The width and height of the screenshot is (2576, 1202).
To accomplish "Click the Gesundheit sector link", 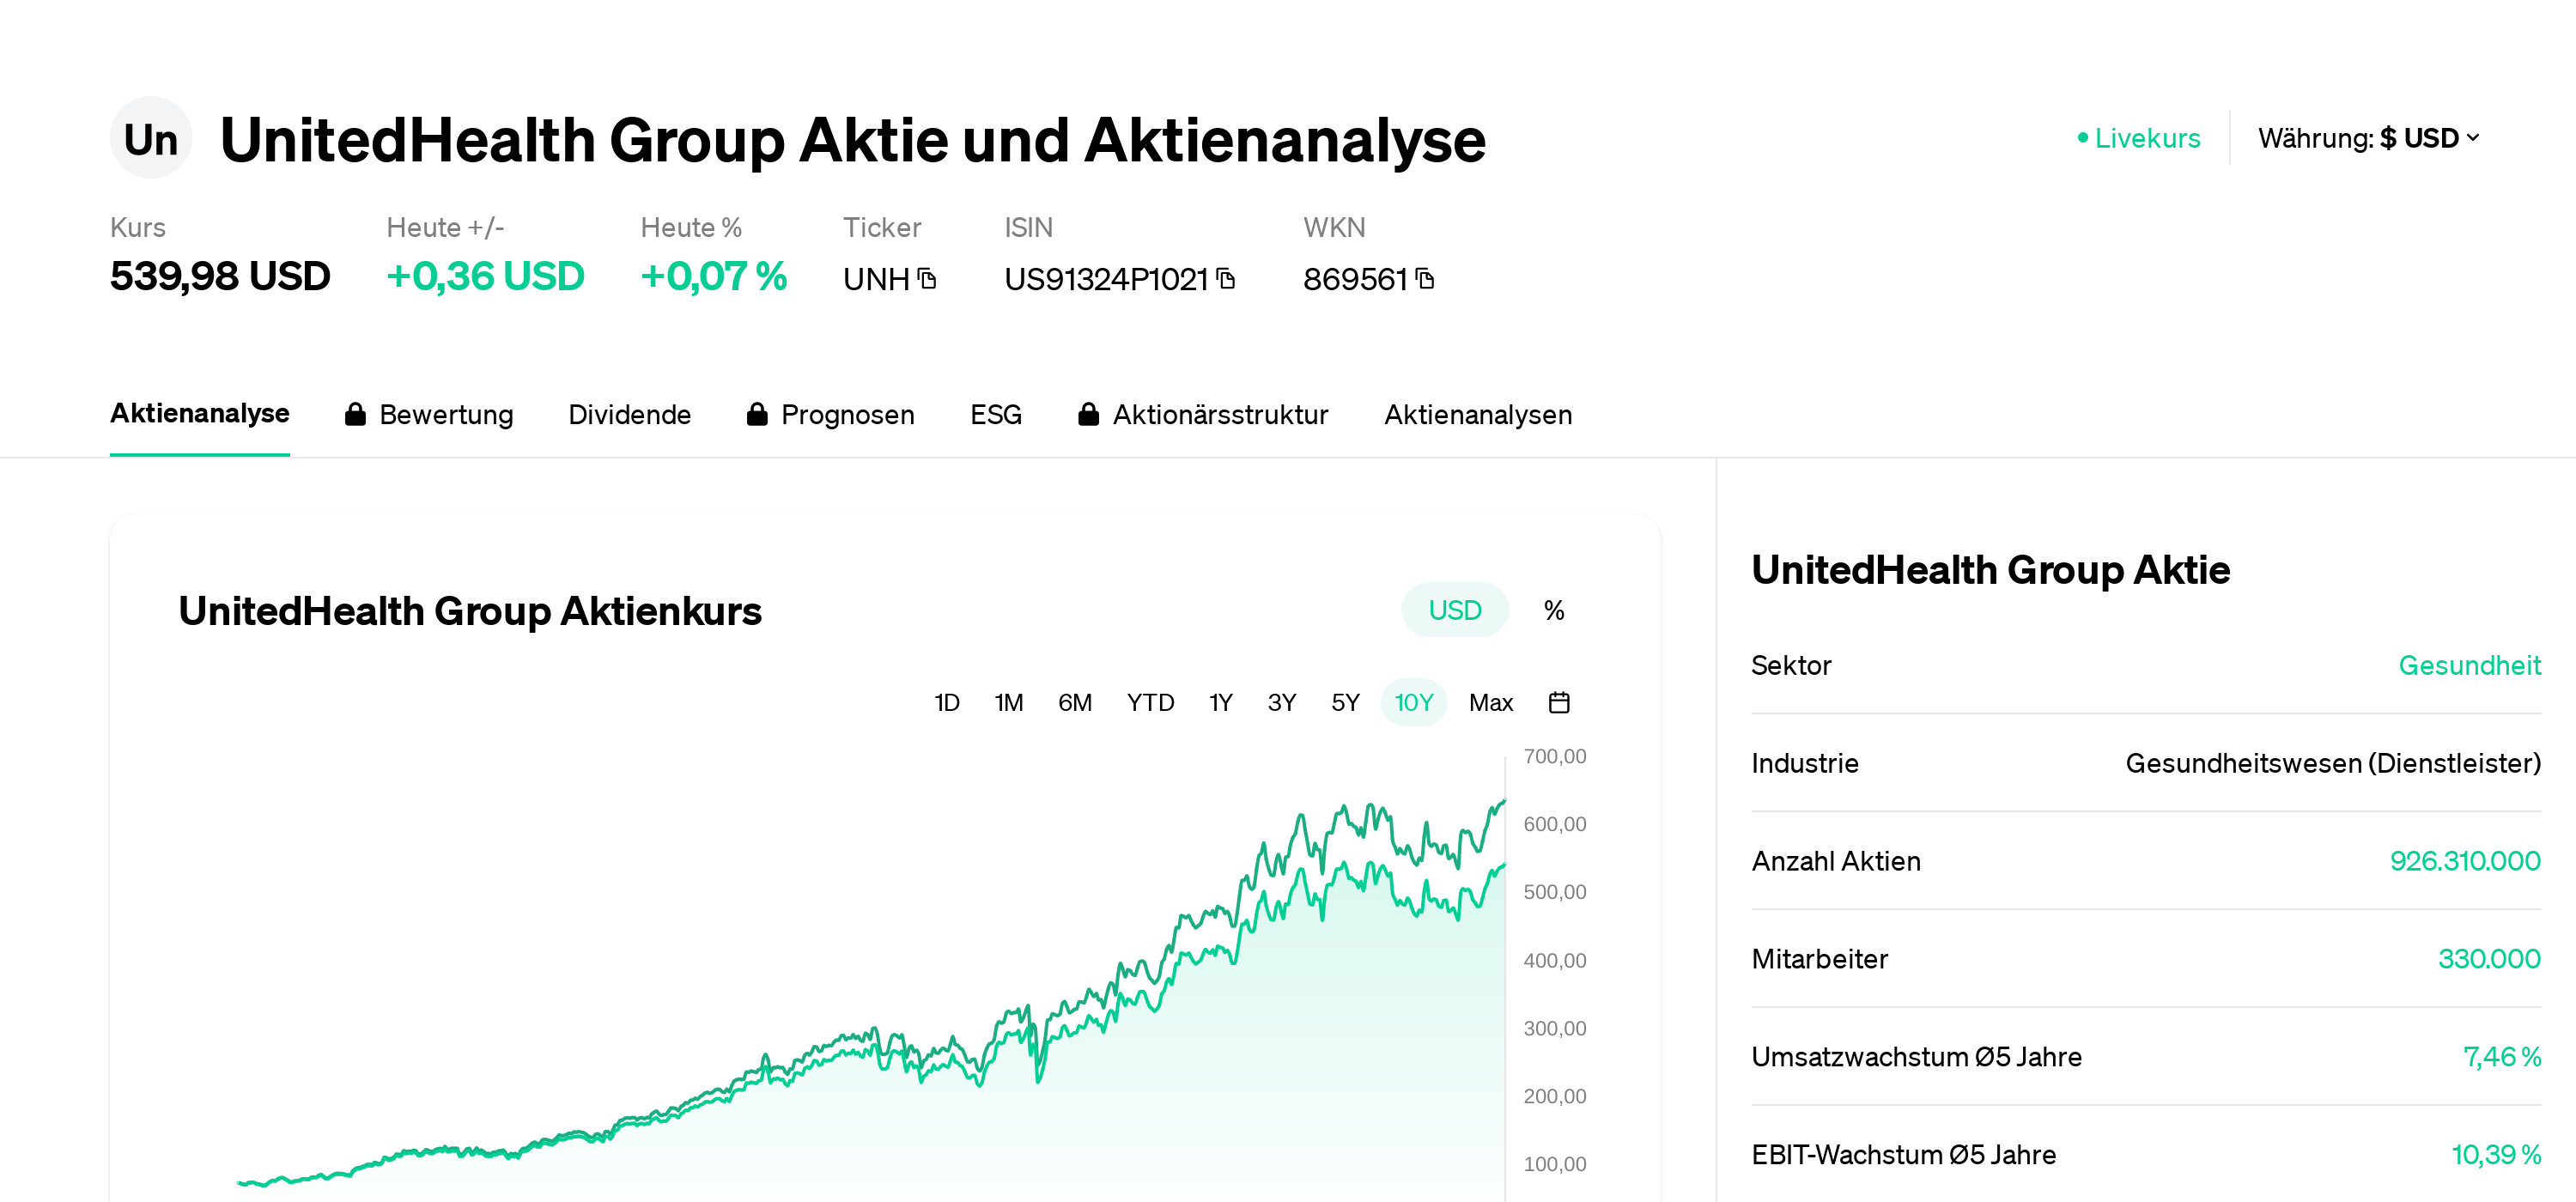I will (x=2469, y=665).
